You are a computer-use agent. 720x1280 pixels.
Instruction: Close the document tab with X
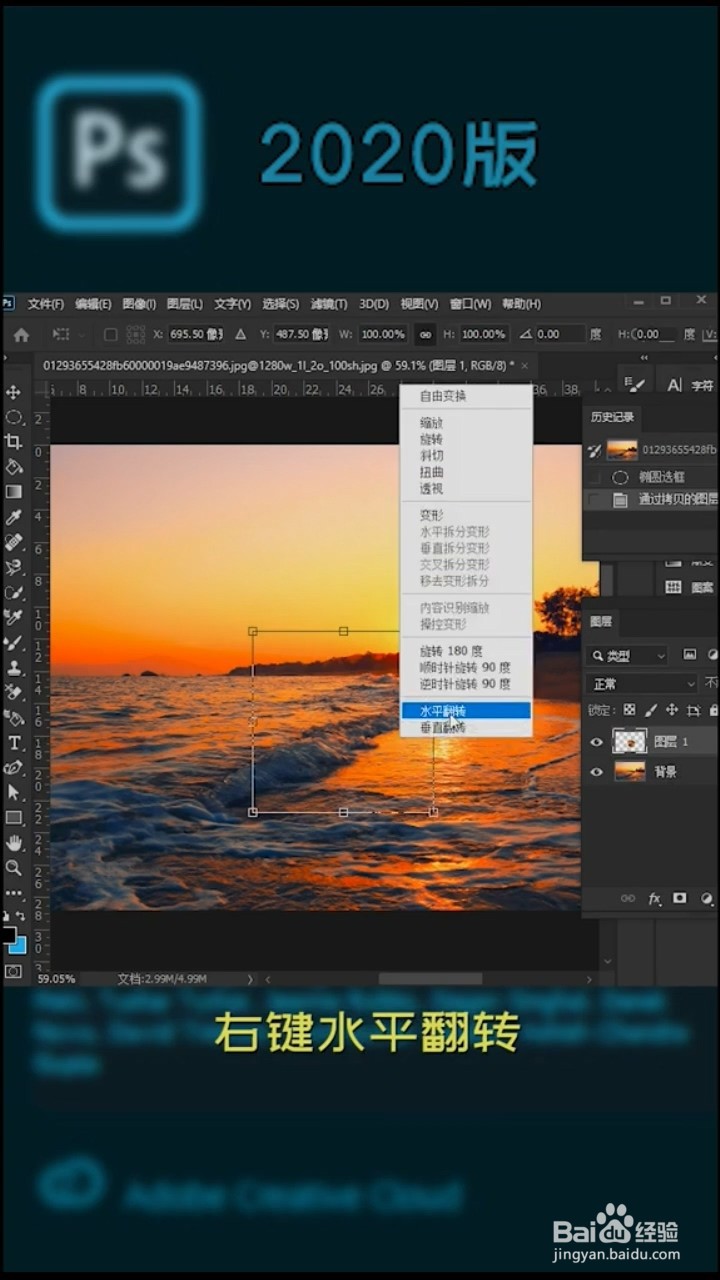point(525,365)
